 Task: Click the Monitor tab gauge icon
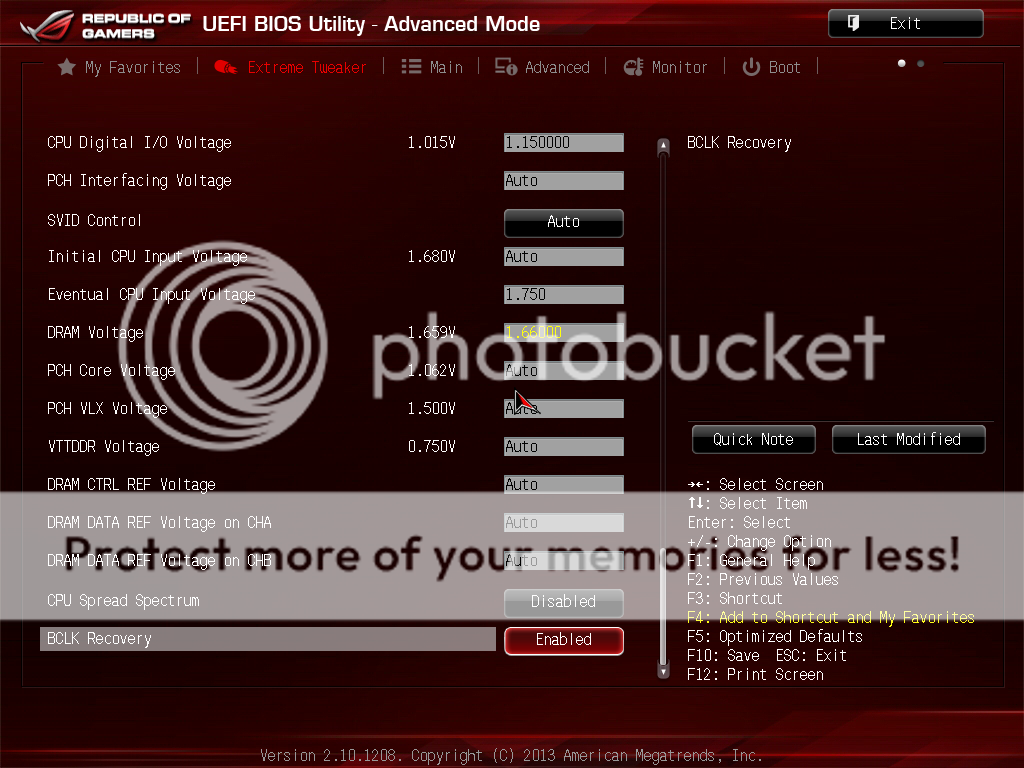tap(633, 67)
